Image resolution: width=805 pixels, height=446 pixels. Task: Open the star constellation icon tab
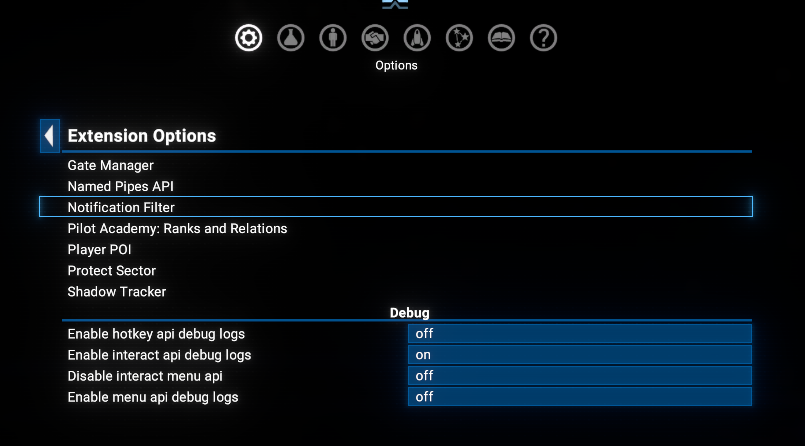pos(459,38)
